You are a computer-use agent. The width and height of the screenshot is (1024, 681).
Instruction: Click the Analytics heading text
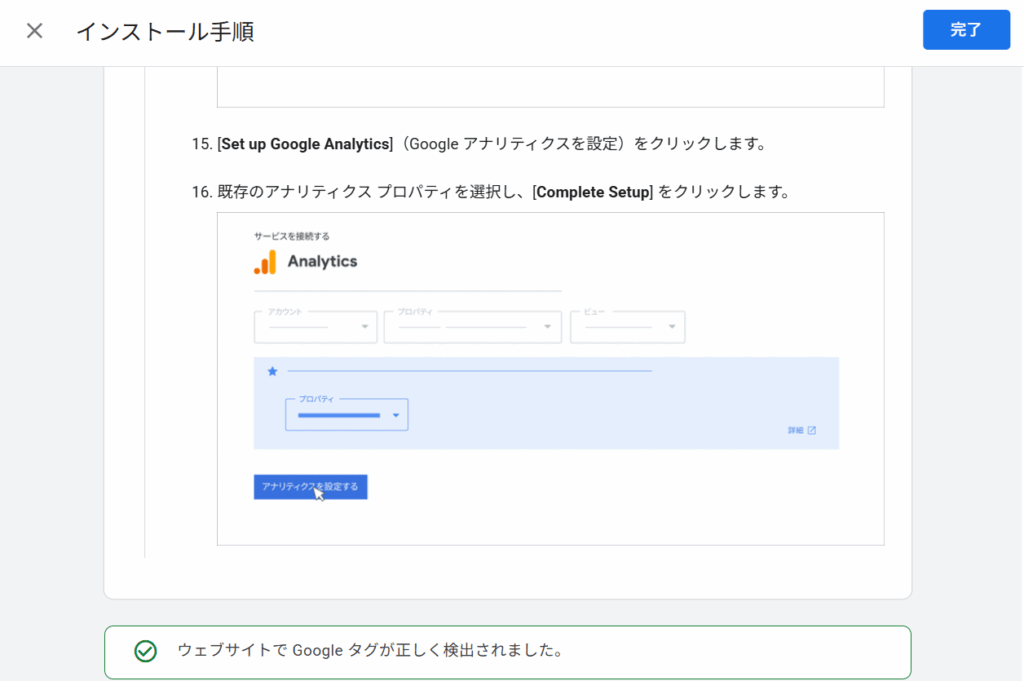click(322, 261)
